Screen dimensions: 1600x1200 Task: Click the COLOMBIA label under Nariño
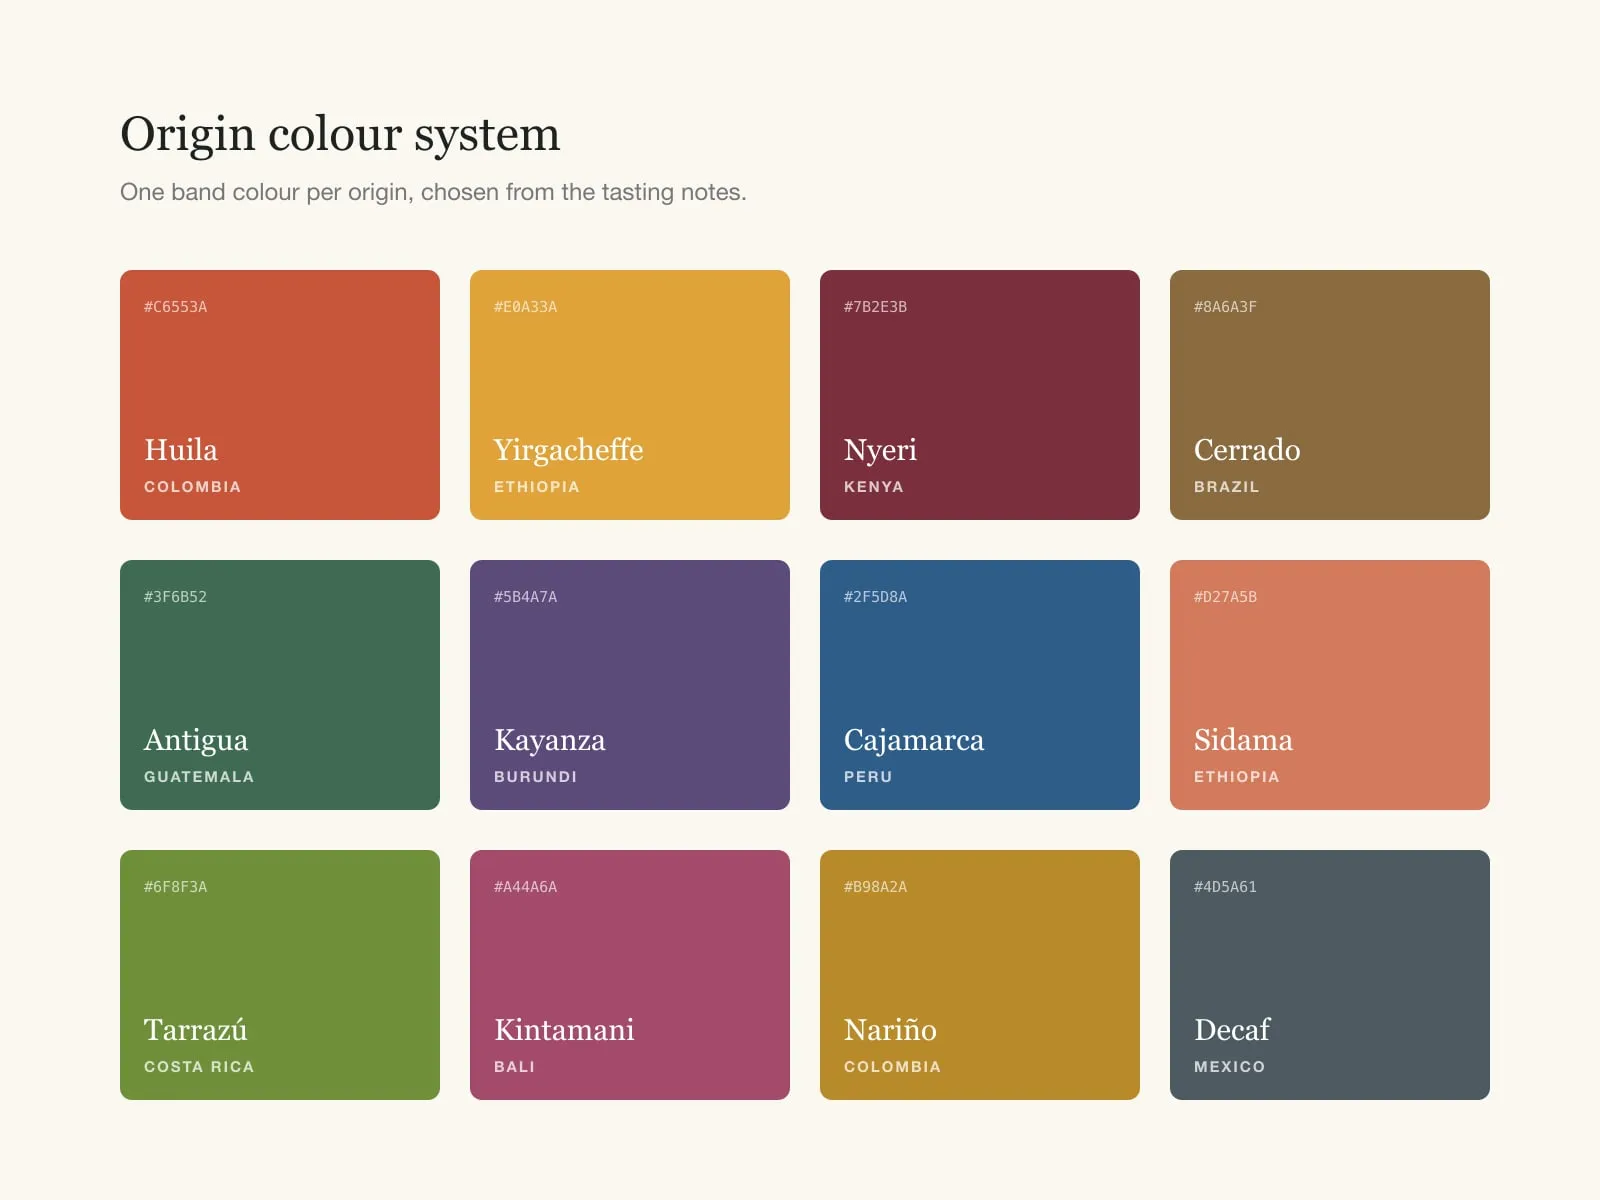point(893,1067)
